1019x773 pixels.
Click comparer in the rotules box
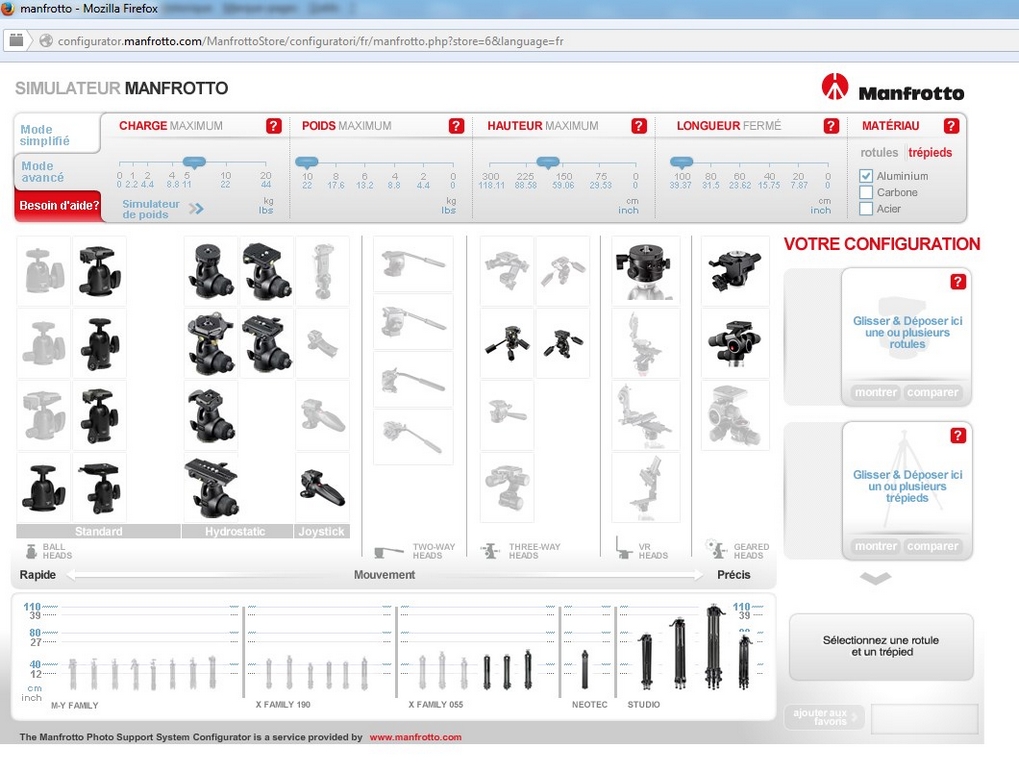click(933, 392)
